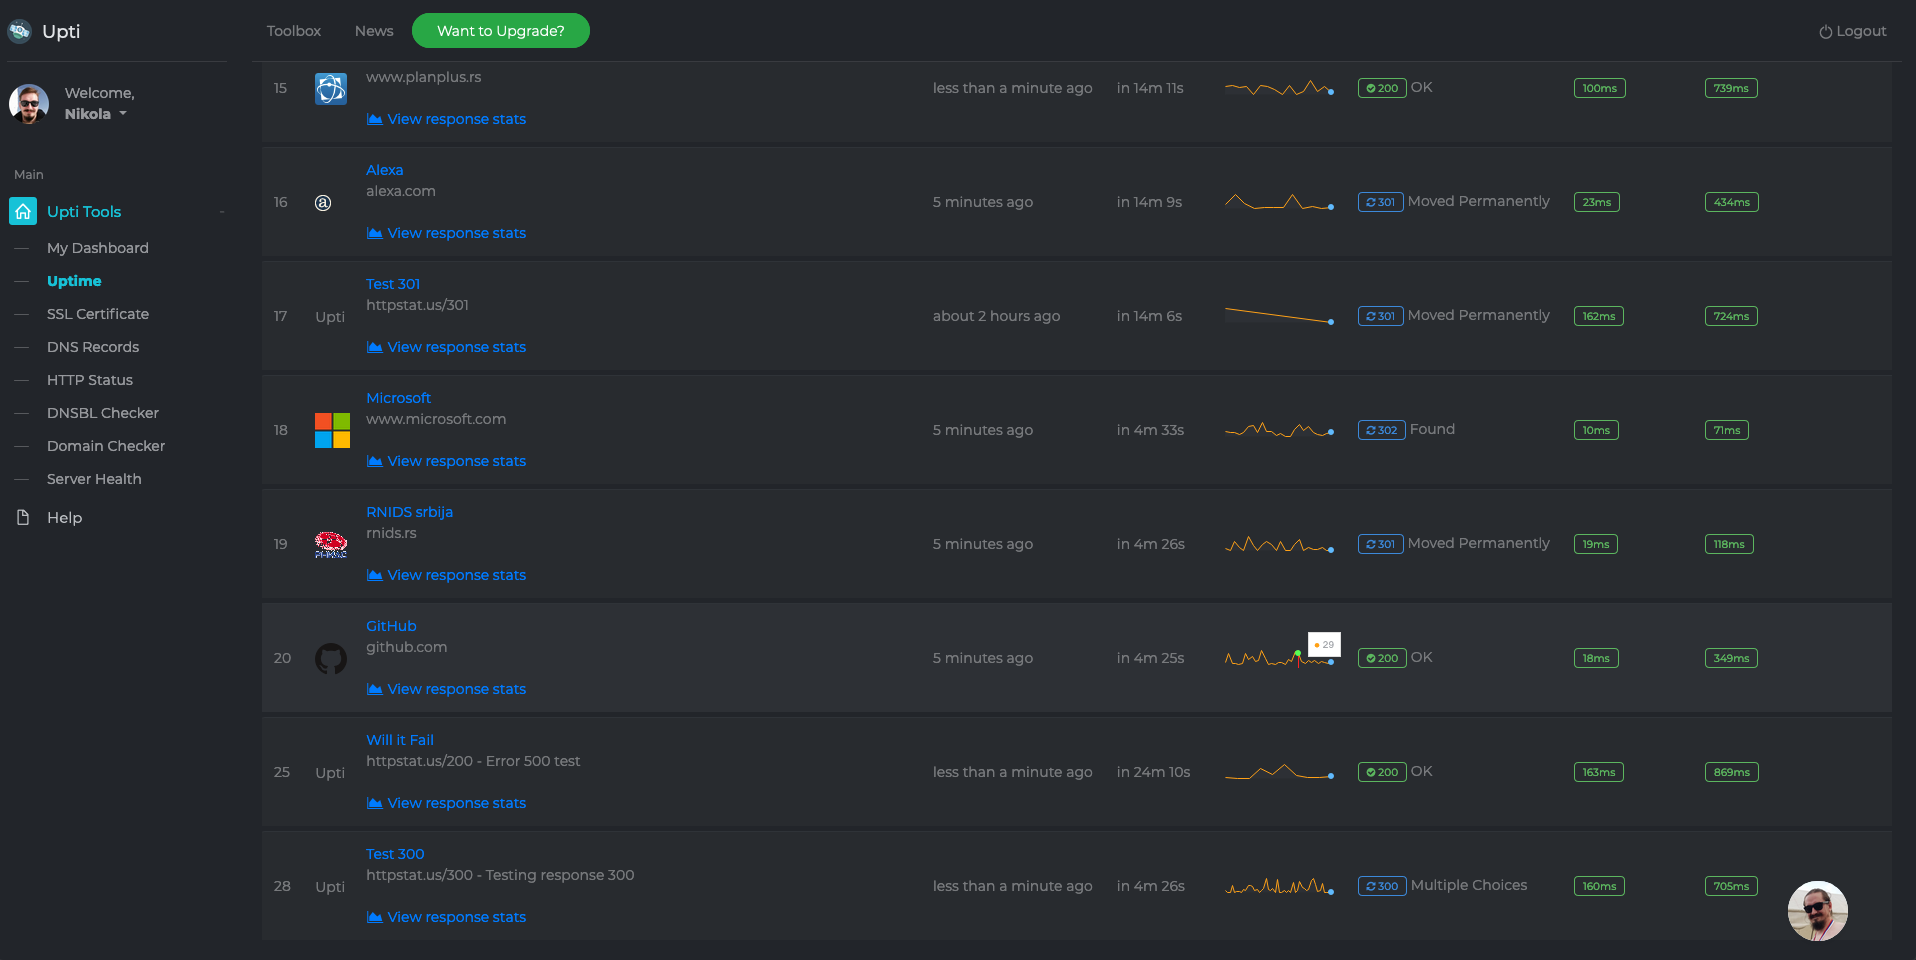Screen dimensions: 1916x960
Task: Click the 739ms badge for planplus.rs
Action: click(x=1731, y=88)
